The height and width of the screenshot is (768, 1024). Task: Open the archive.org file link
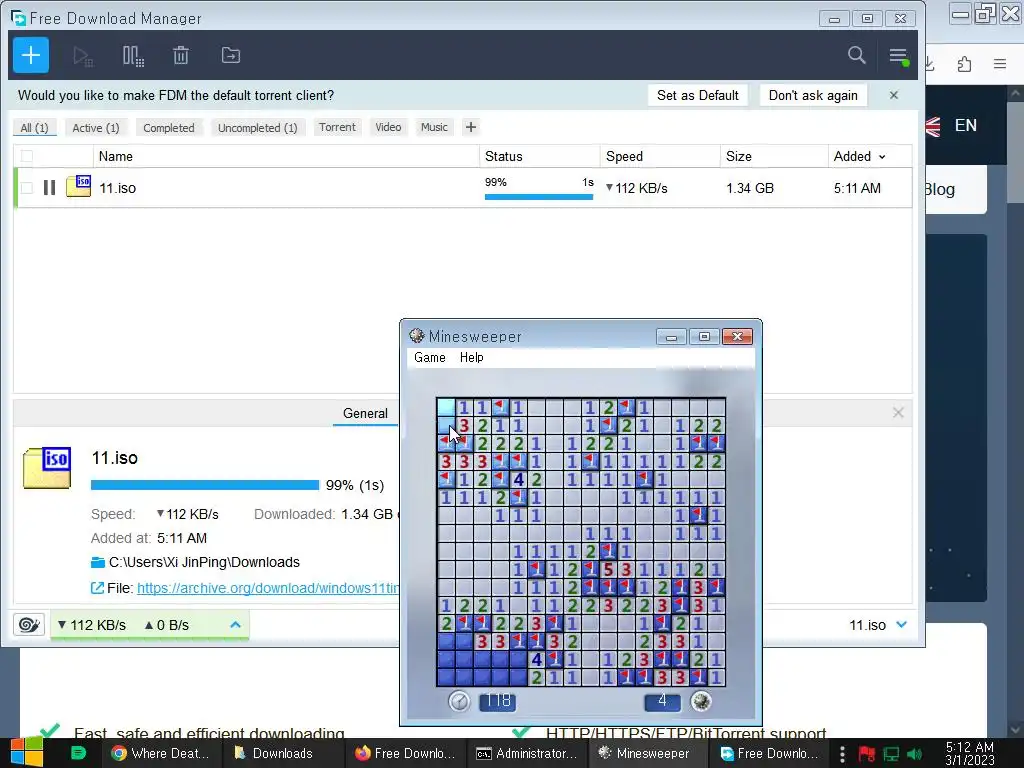point(268,588)
